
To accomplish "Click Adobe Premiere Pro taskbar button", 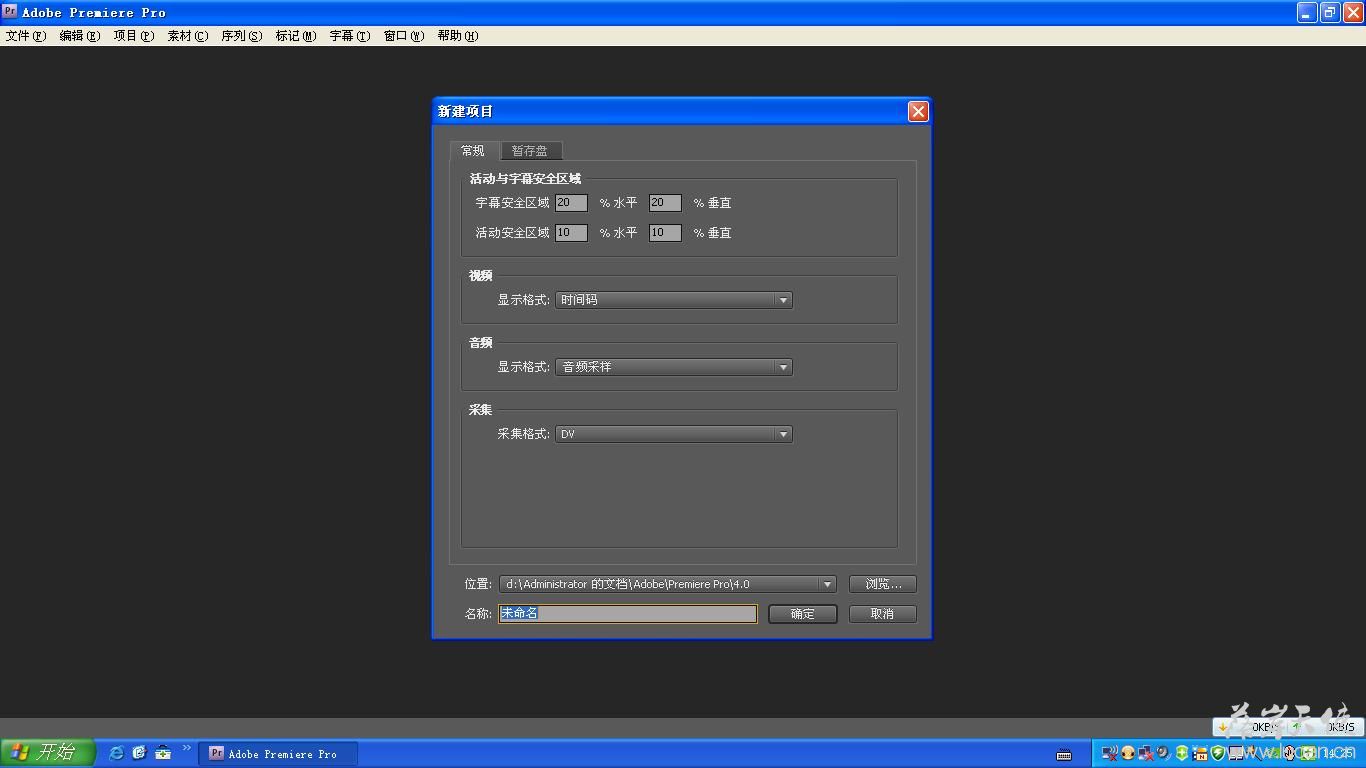I will click(x=279, y=754).
